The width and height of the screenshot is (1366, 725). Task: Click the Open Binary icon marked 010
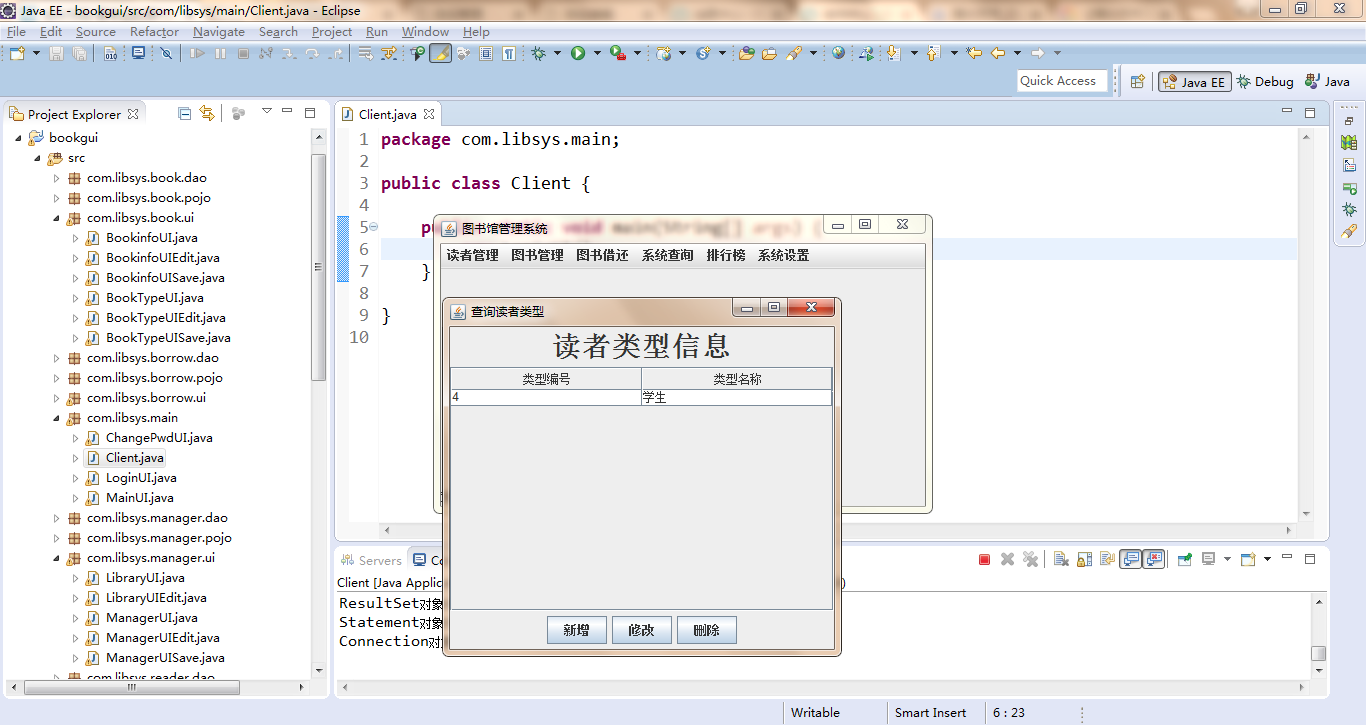tap(110, 53)
